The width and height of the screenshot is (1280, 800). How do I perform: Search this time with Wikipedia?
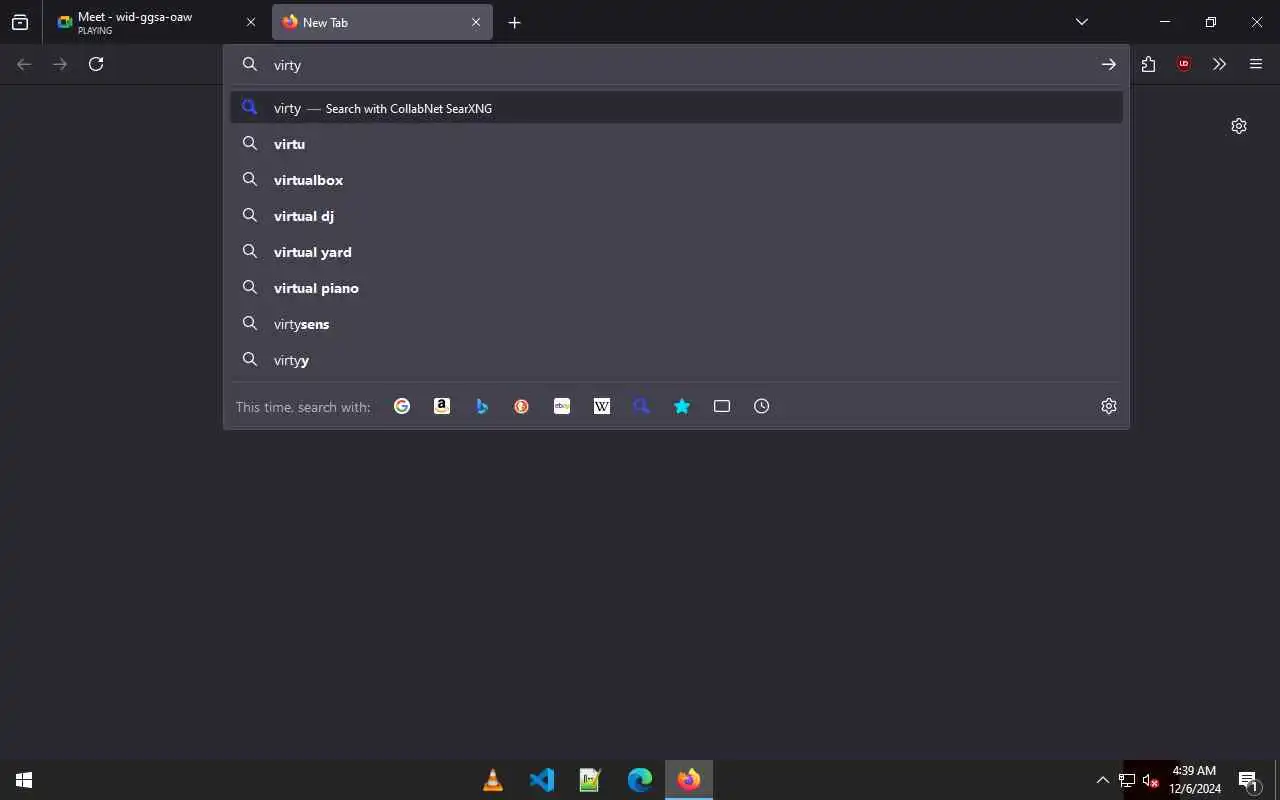602,406
